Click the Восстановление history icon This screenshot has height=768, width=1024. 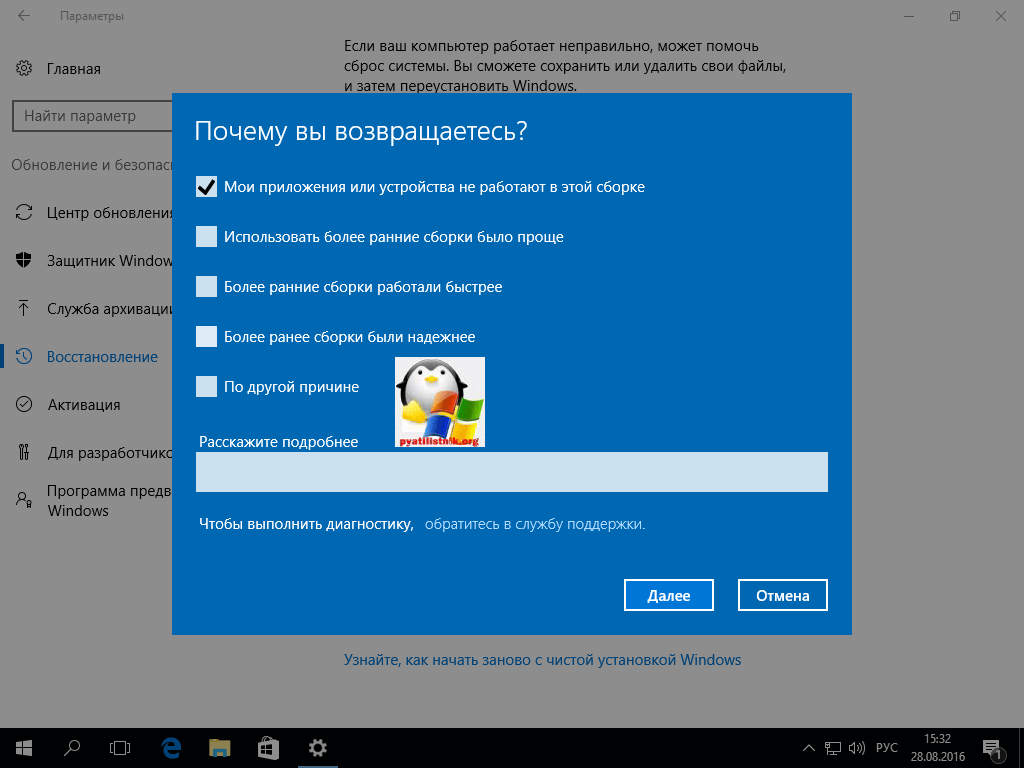point(24,357)
